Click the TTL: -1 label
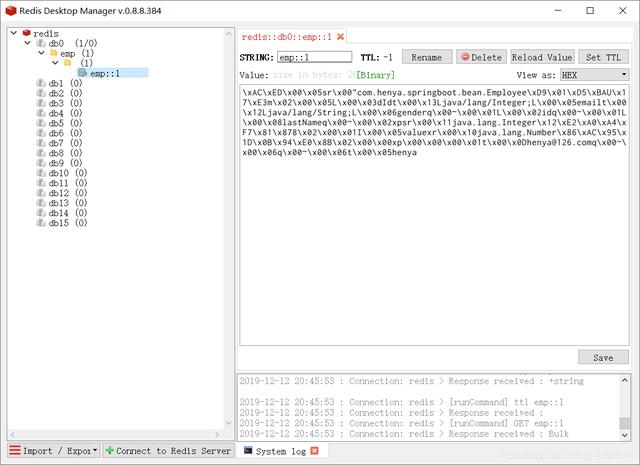This screenshot has width=640, height=465. click(x=376, y=58)
